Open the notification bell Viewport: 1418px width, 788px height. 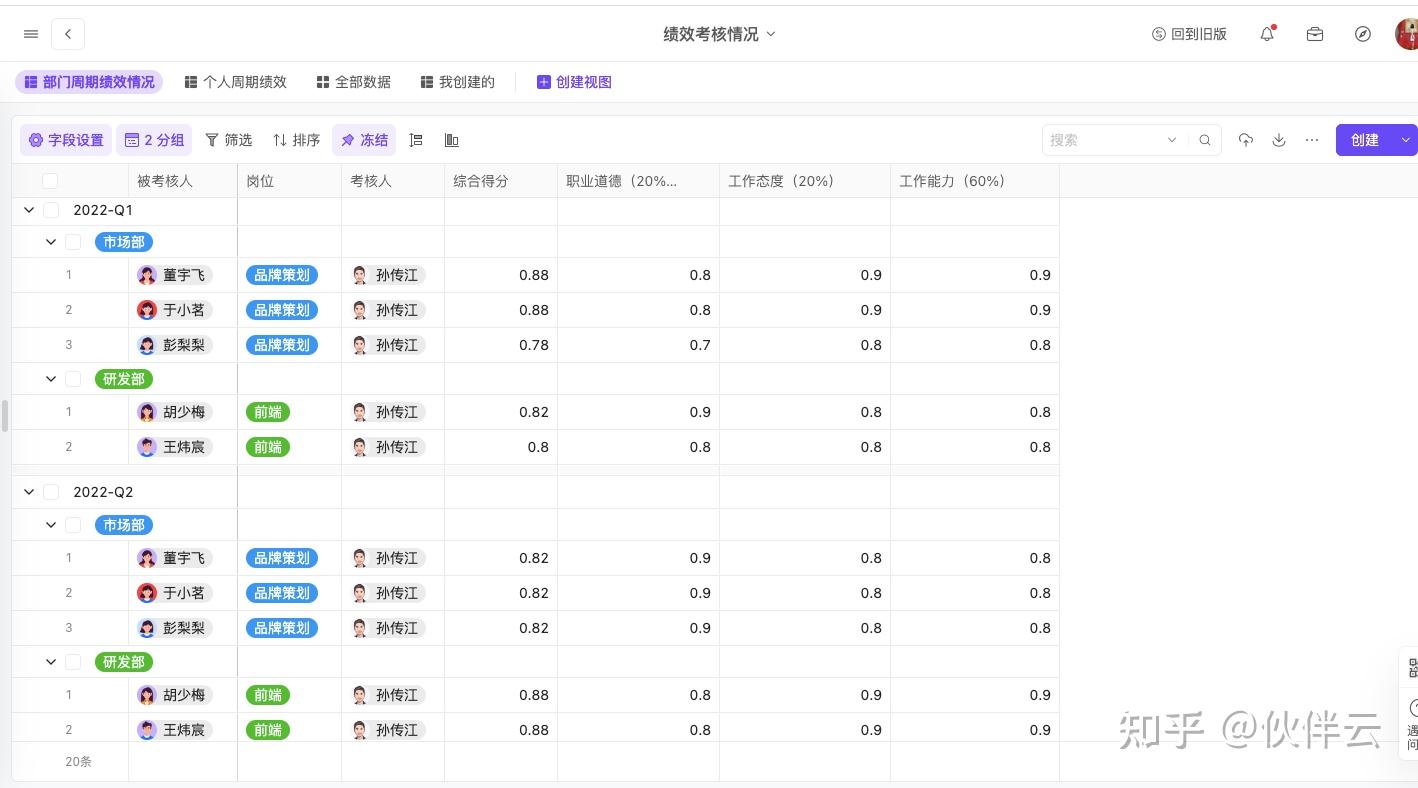click(1268, 34)
